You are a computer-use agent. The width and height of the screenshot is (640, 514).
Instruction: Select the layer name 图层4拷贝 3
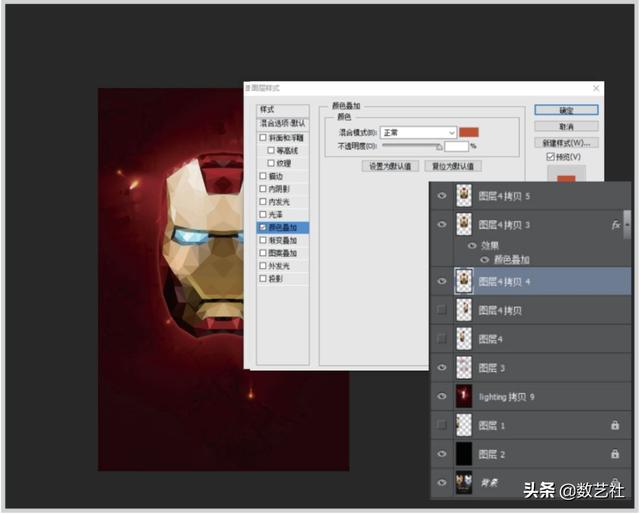click(504, 225)
